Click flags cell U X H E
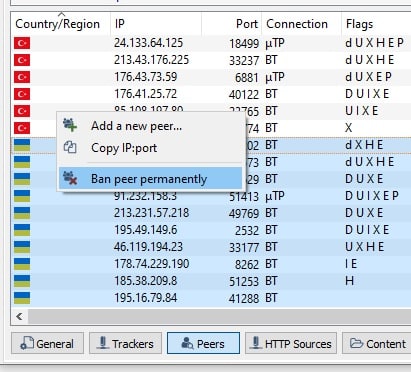 click(364, 247)
